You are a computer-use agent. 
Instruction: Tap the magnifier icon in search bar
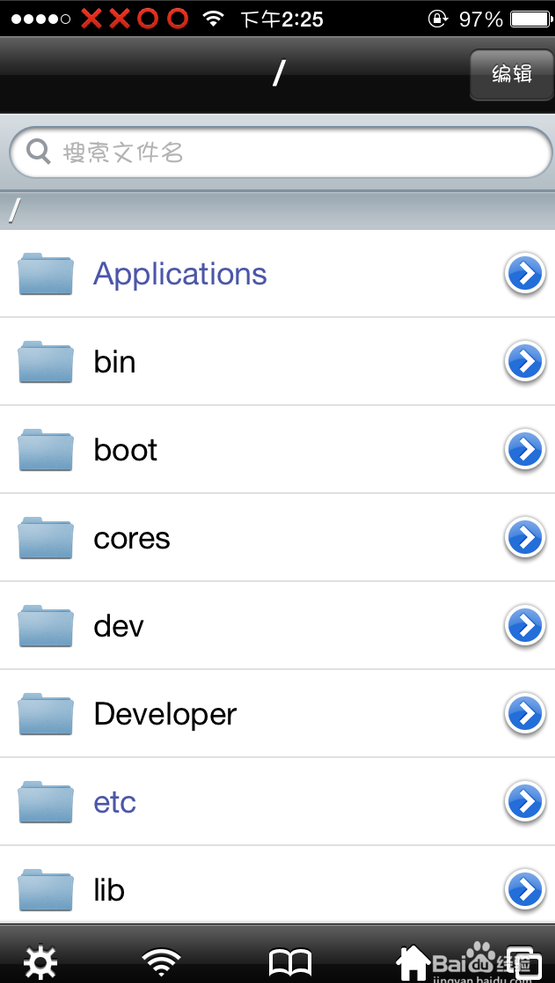[x=39, y=152]
